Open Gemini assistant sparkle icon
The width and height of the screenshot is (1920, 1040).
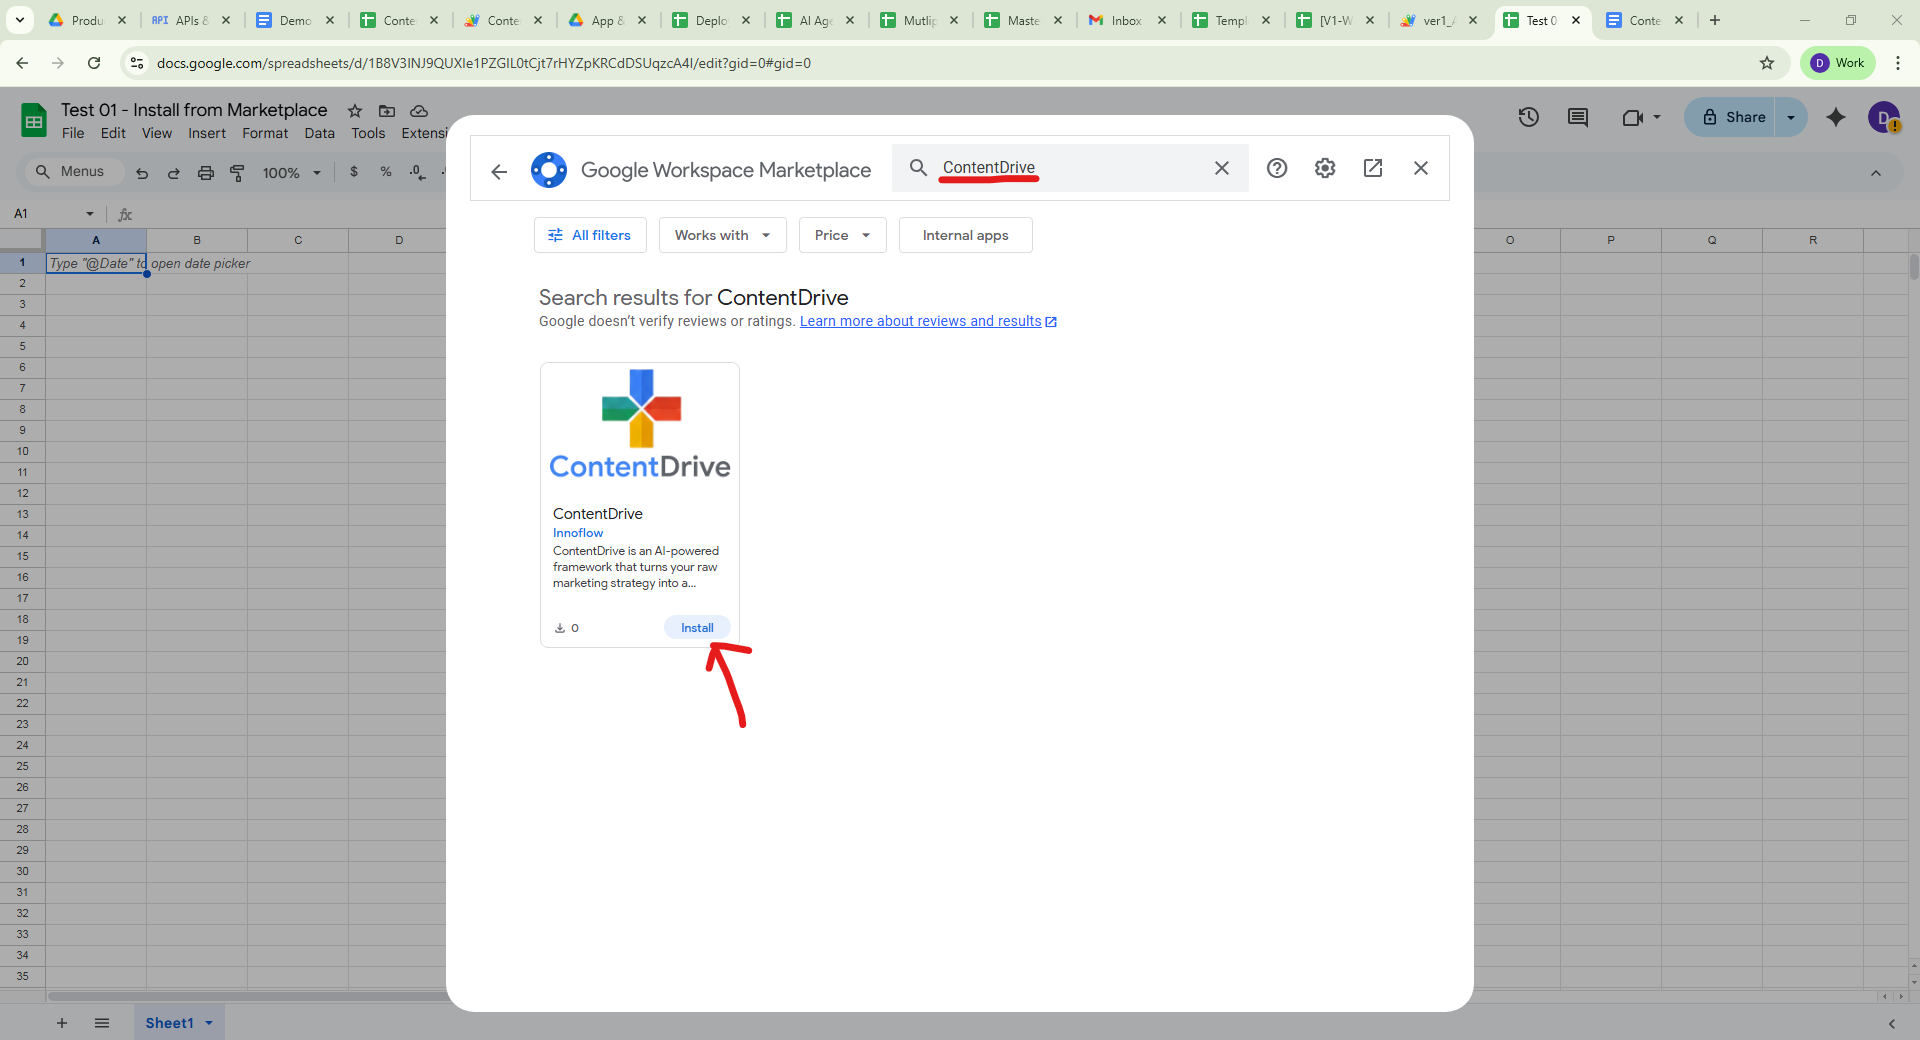click(1836, 117)
